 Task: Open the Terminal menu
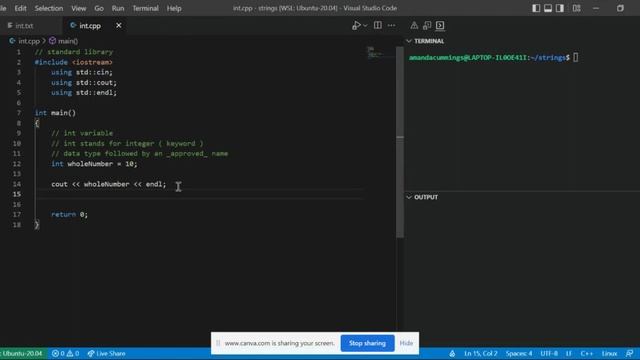click(x=145, y=8)
